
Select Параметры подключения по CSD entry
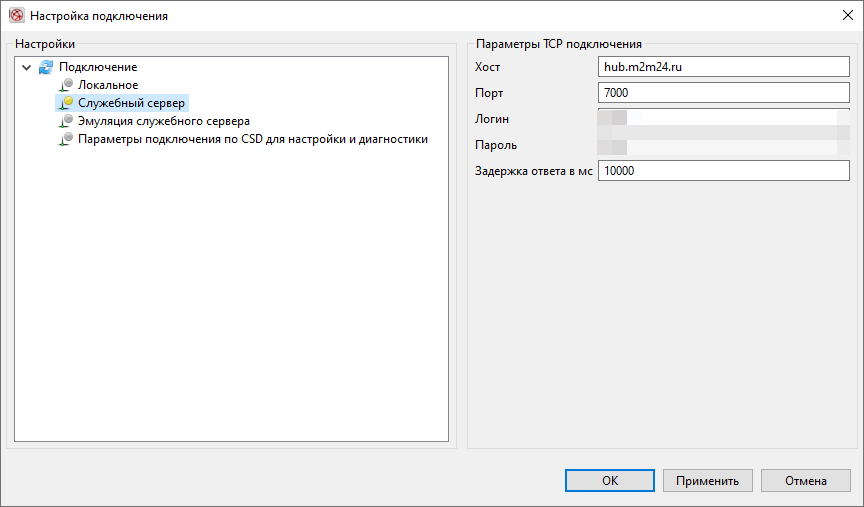click(x=253, y=139)
